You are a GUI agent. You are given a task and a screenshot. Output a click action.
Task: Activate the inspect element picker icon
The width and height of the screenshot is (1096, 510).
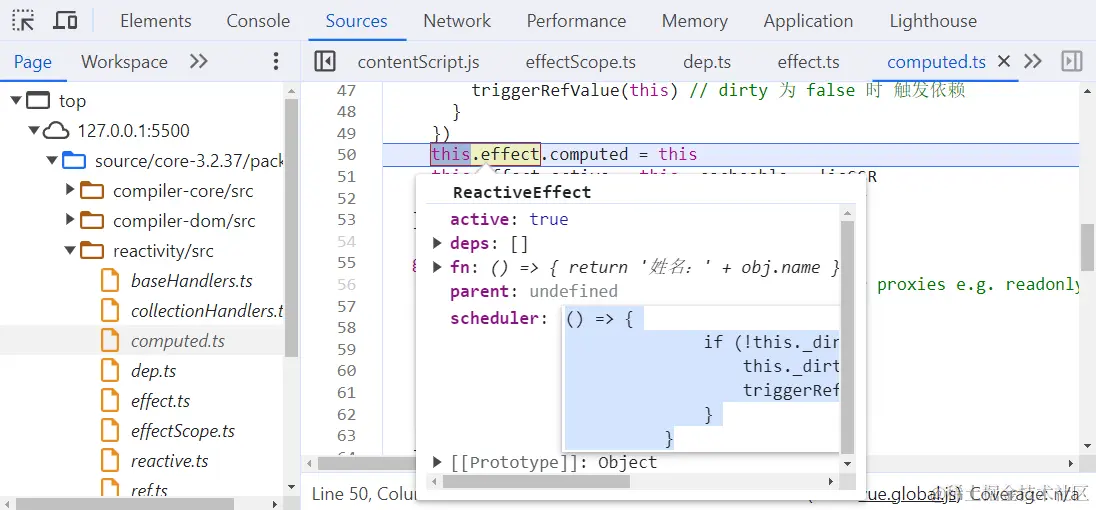tap(23, 21)
